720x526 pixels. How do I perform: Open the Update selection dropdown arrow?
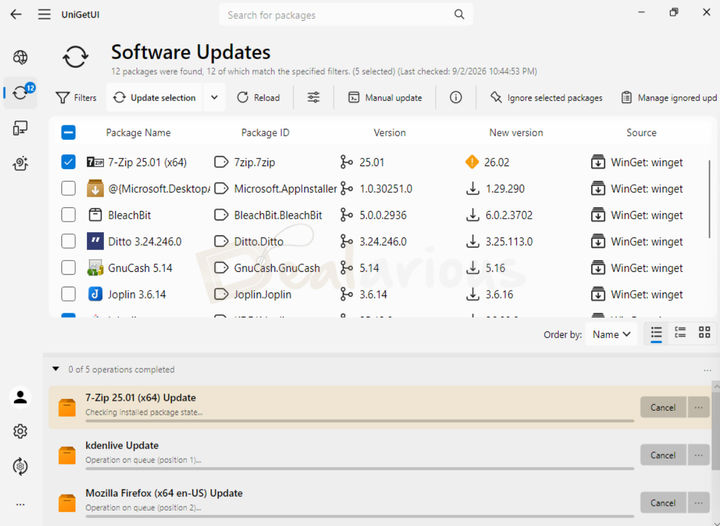pyautogui.click(x=214, y=97)
